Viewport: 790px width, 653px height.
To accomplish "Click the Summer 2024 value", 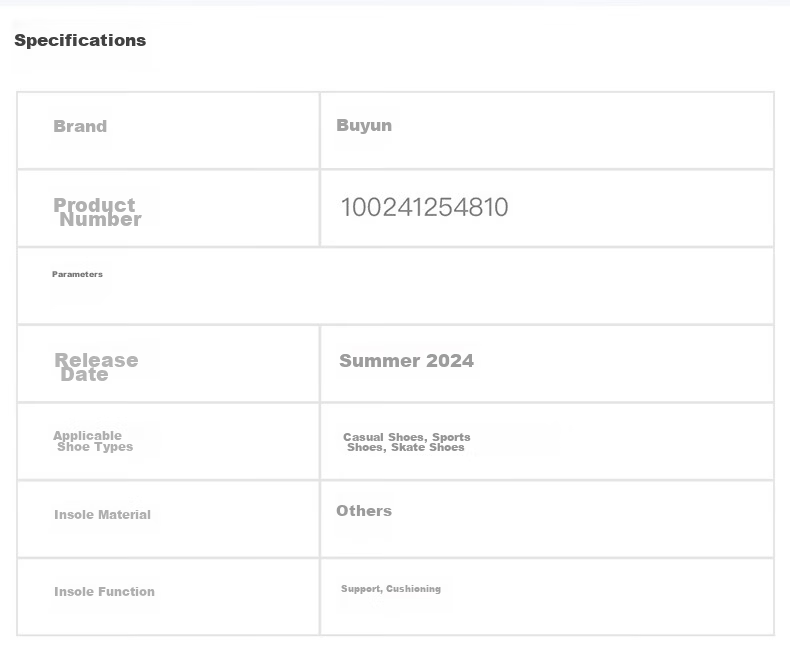I will (406, 361).
